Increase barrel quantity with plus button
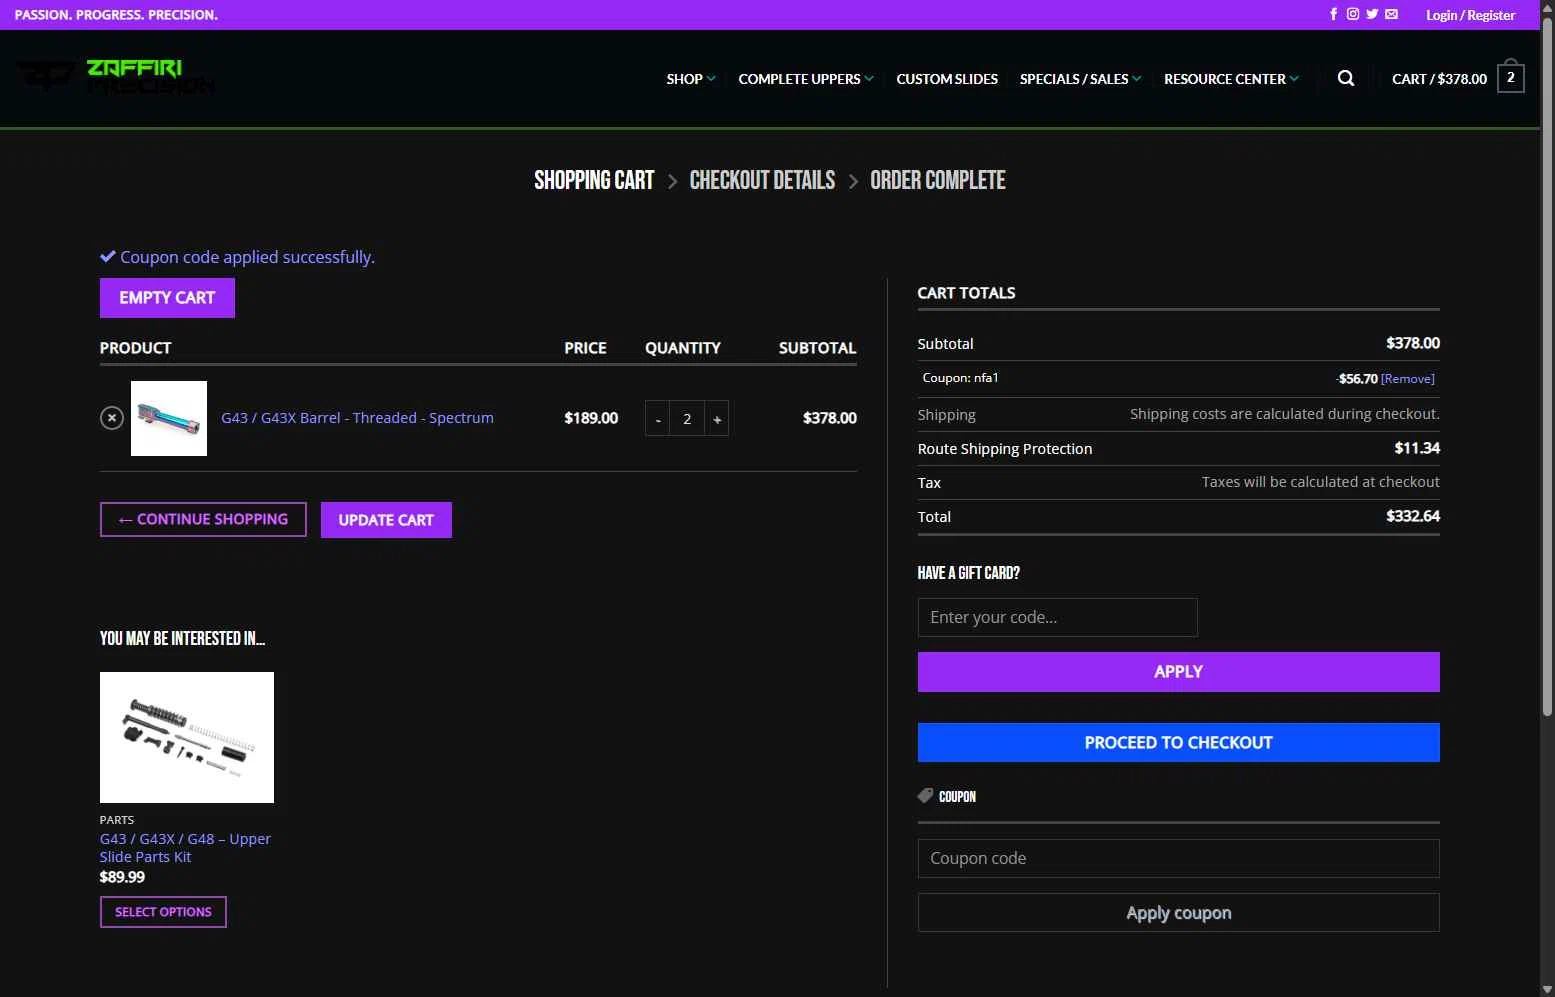The width and height of the screenshot is (1555, 997). click(x=717, y=419)
